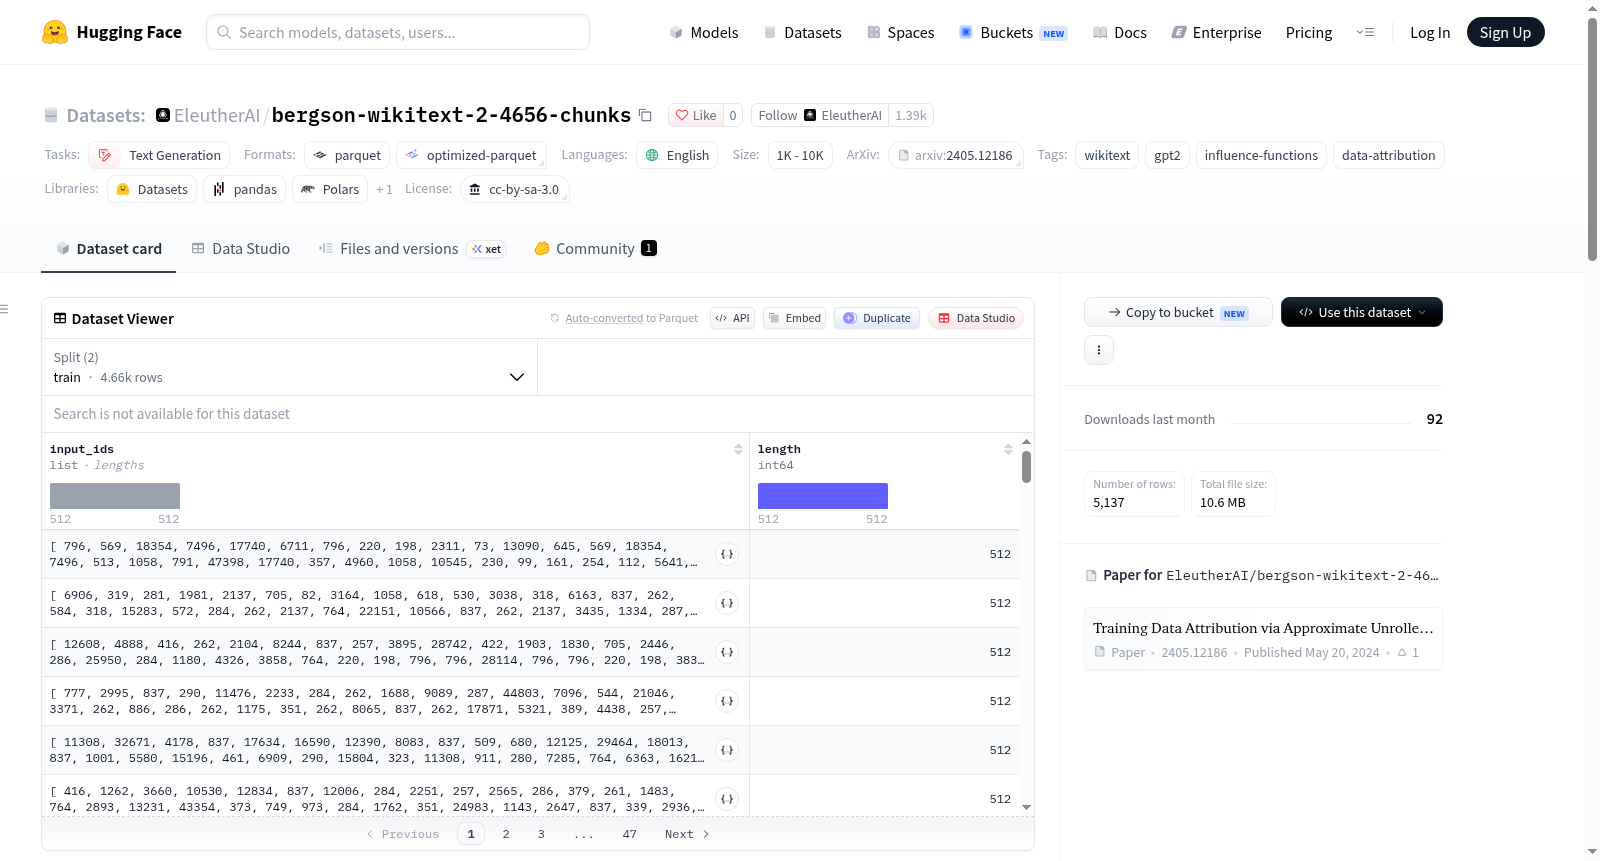The width and height of the screenshot is (1600, 861).
Task: Go to Datasets in the top navigation
Action: coord(803,32)
